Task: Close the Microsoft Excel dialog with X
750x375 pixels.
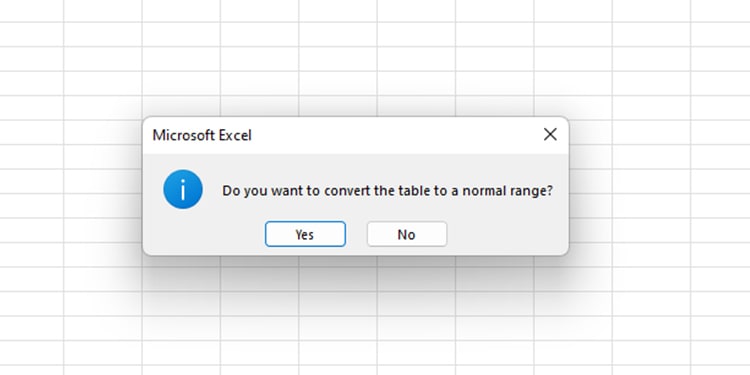Action: [550, 134]
